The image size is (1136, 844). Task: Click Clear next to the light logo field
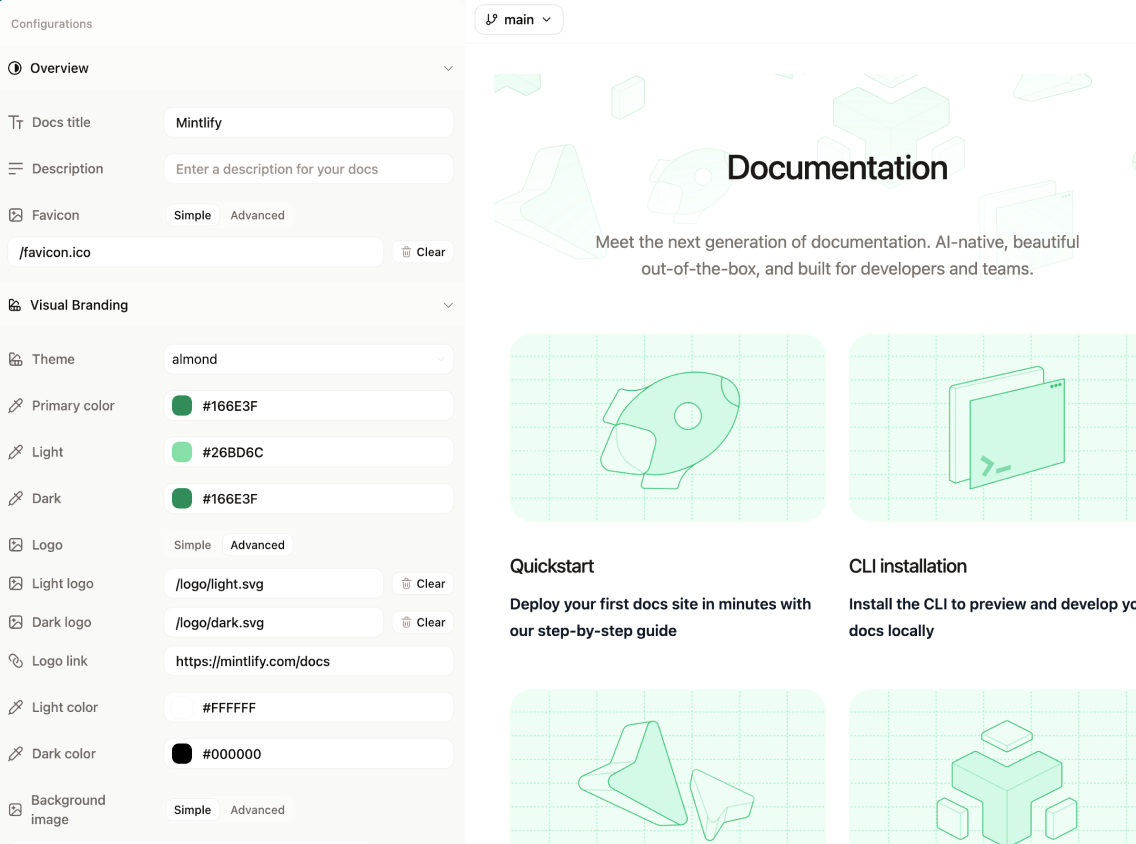click(x=422, y=583)
